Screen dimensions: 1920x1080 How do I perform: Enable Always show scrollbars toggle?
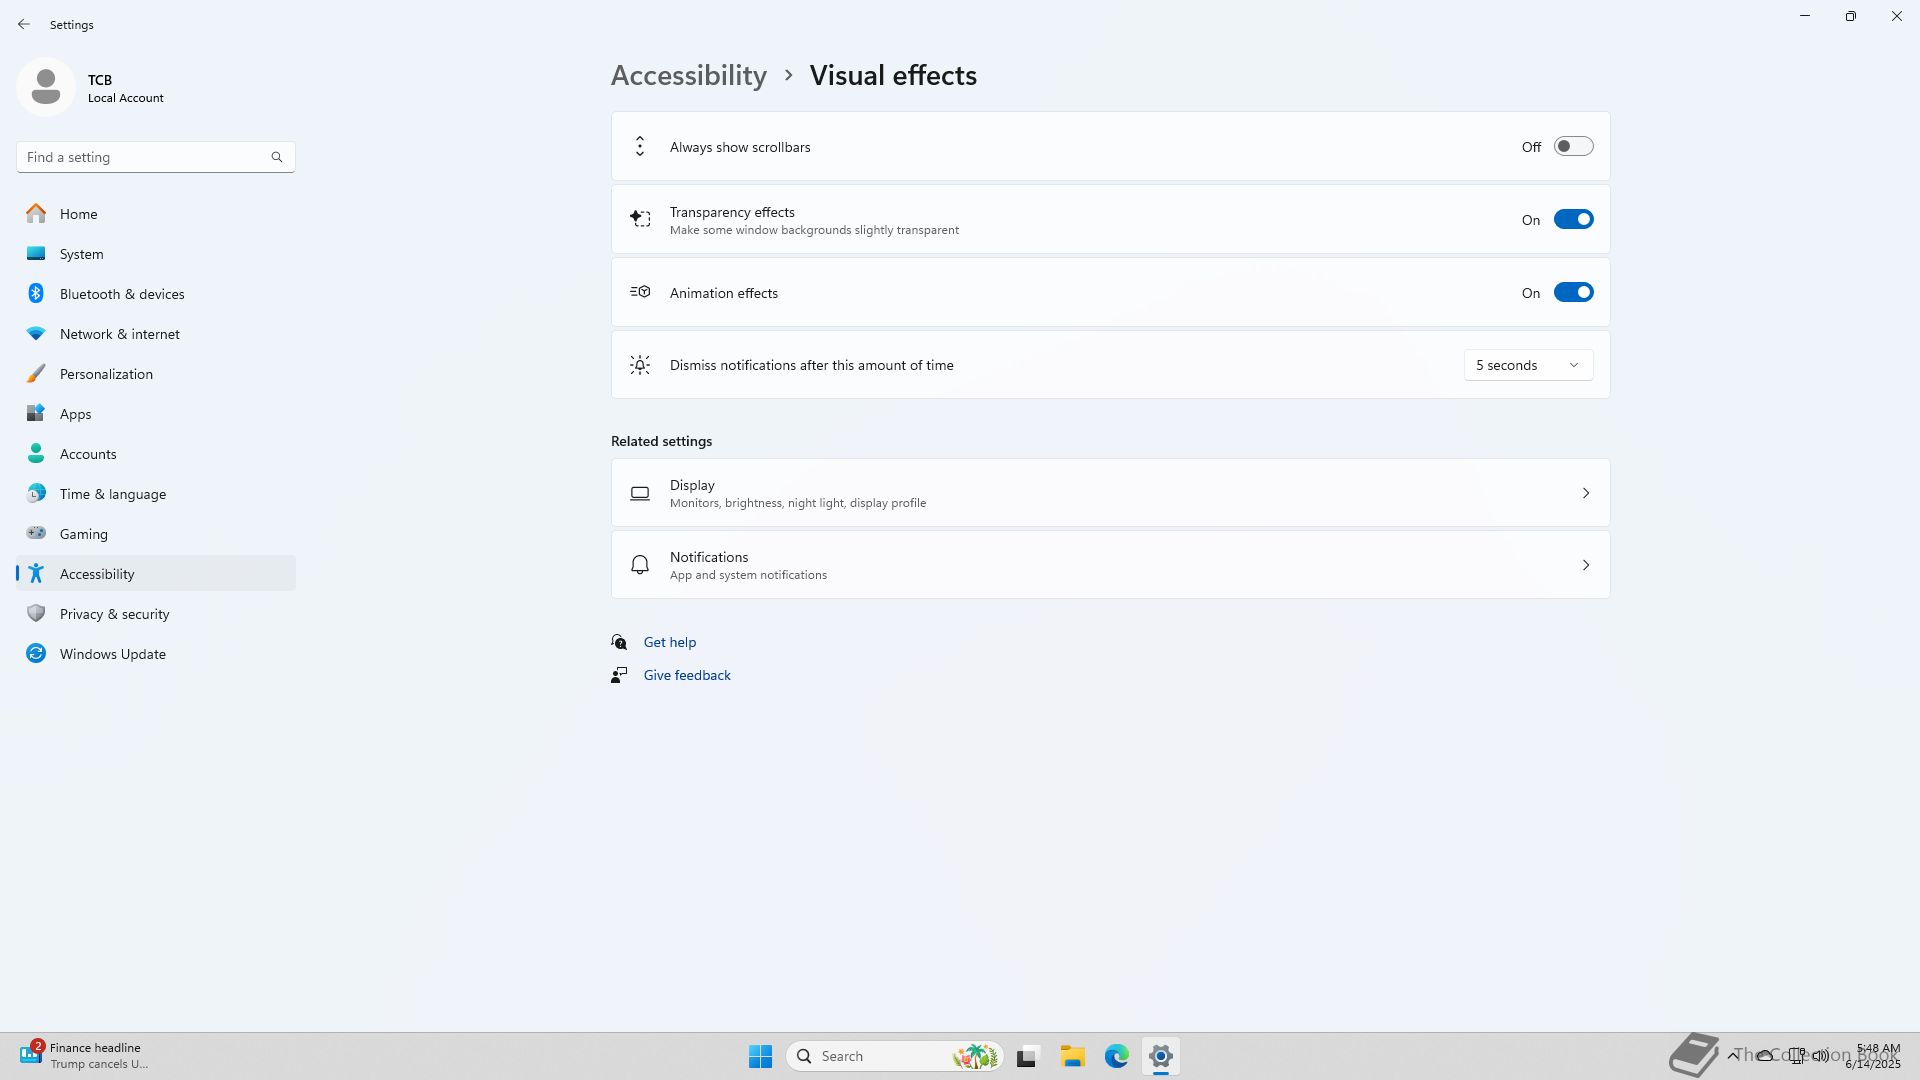[1573, 147]
